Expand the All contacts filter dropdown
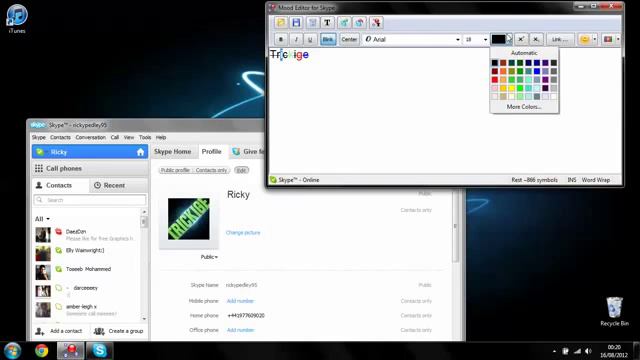 pos(42,219)
